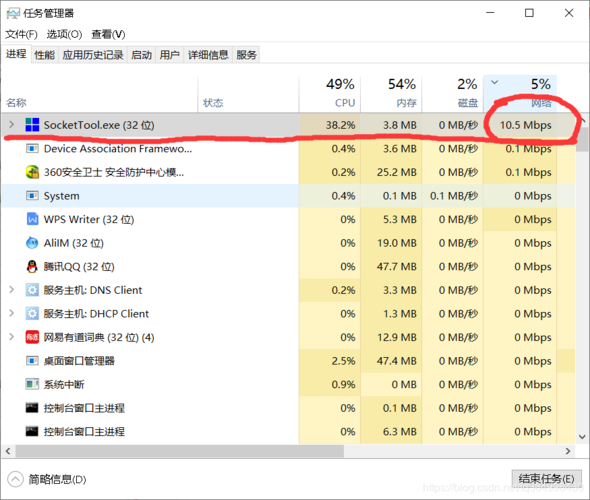Screen dimensions: 590x500
Task: Expand the 网易有道词典 process group
Action: pos(12,337)
